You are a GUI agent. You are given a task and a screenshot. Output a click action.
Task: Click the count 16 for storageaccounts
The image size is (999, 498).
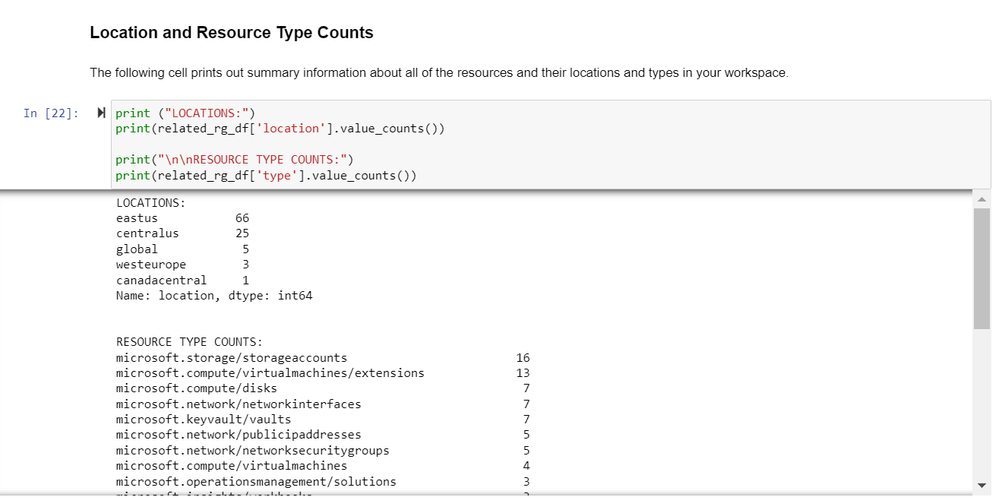[x=523, y=358]
